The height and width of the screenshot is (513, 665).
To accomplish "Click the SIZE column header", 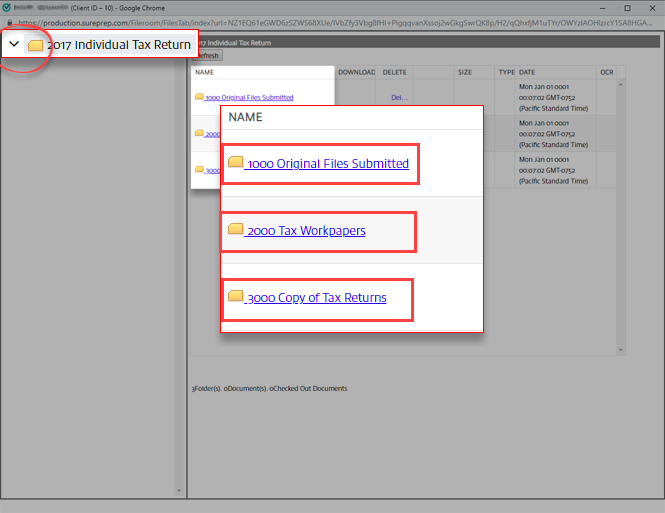I will [x=465, y=72].
